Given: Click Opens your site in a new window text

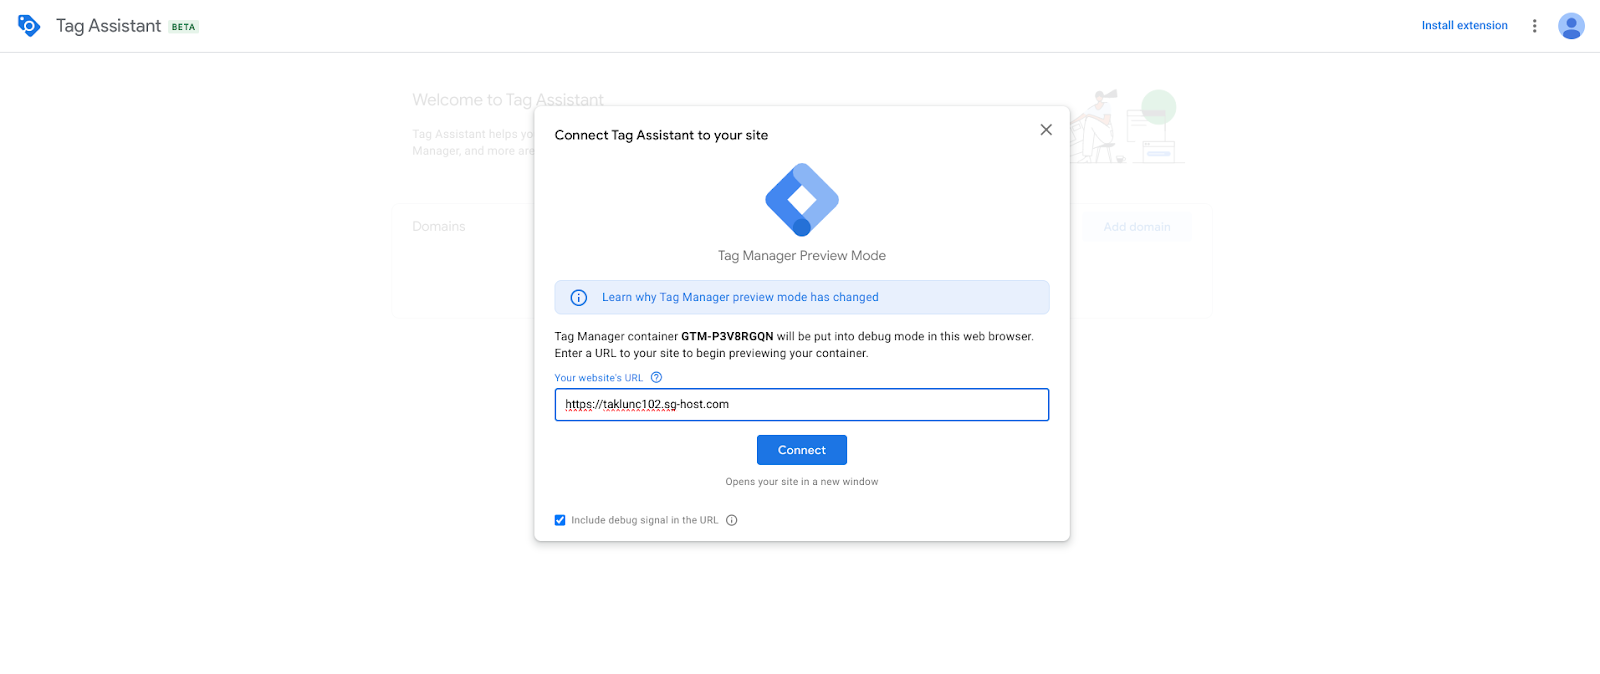Looking at the screenshot, I should tap(802, 482).
